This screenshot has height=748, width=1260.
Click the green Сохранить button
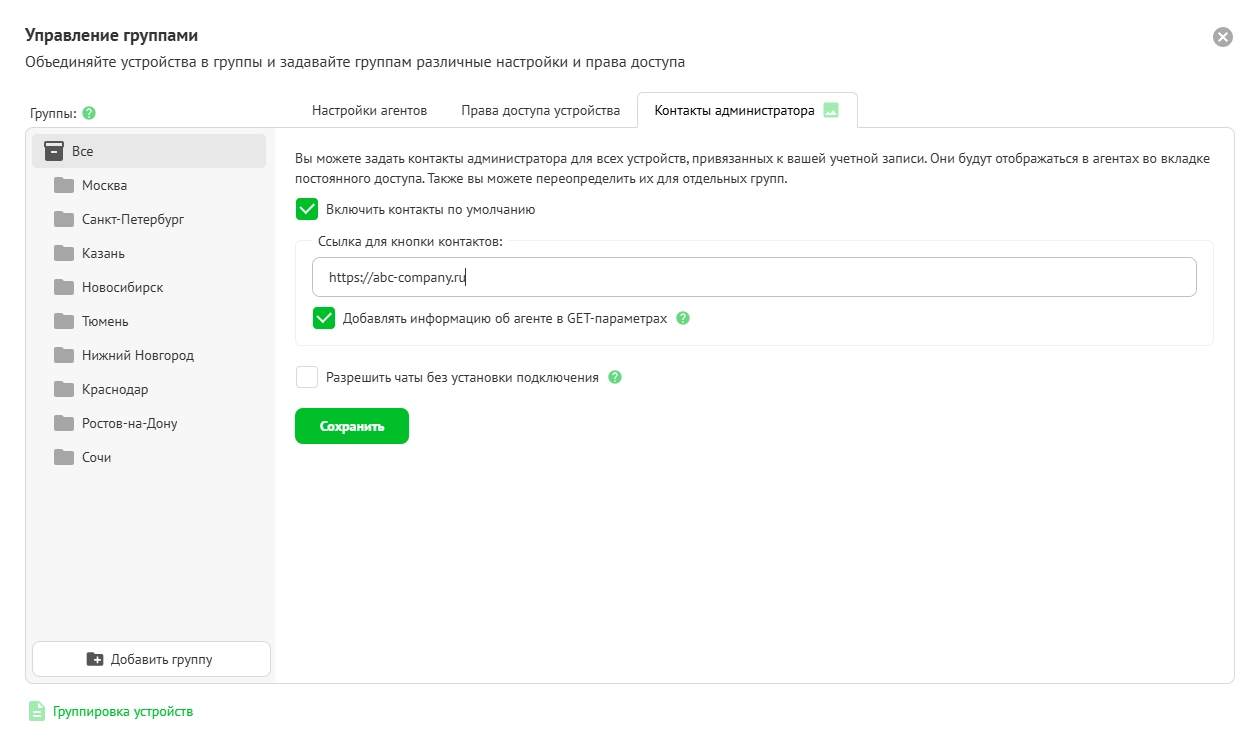(352, 426)
